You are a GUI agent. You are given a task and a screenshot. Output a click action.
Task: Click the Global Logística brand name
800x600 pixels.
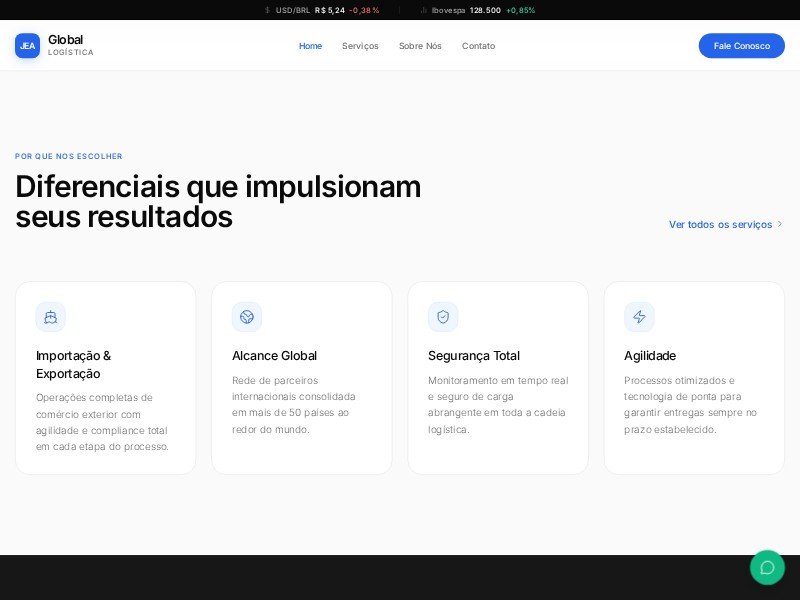pyautogui.click(x=66, y=45)
